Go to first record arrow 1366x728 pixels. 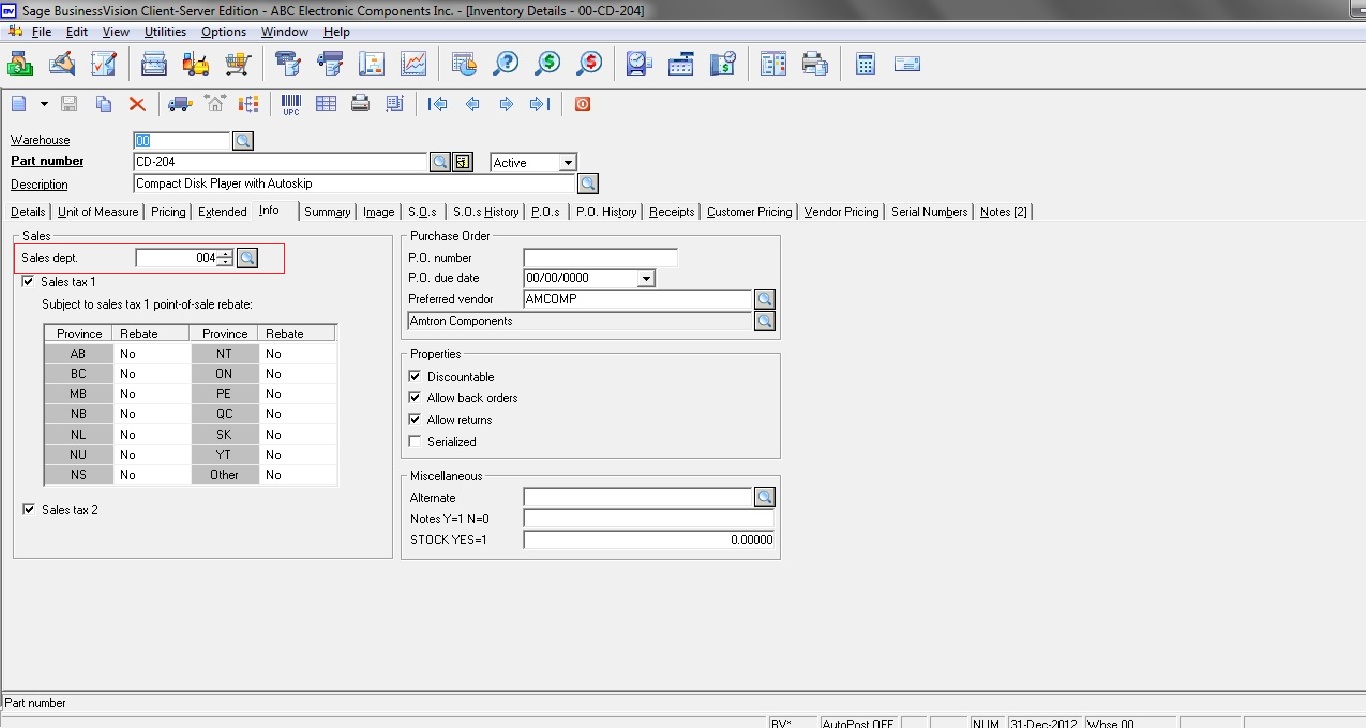tap(437, 104)
